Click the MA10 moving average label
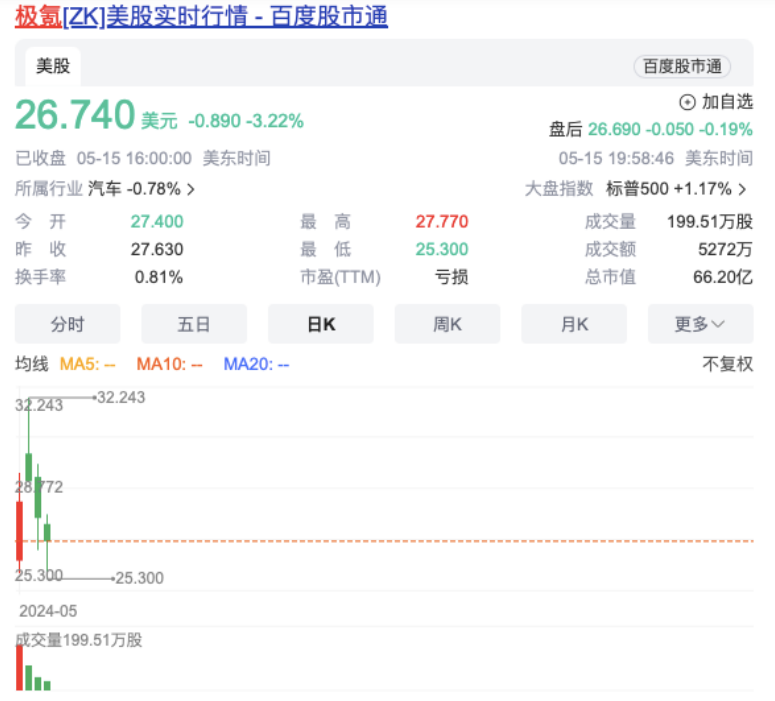 [x=170, y=364]
